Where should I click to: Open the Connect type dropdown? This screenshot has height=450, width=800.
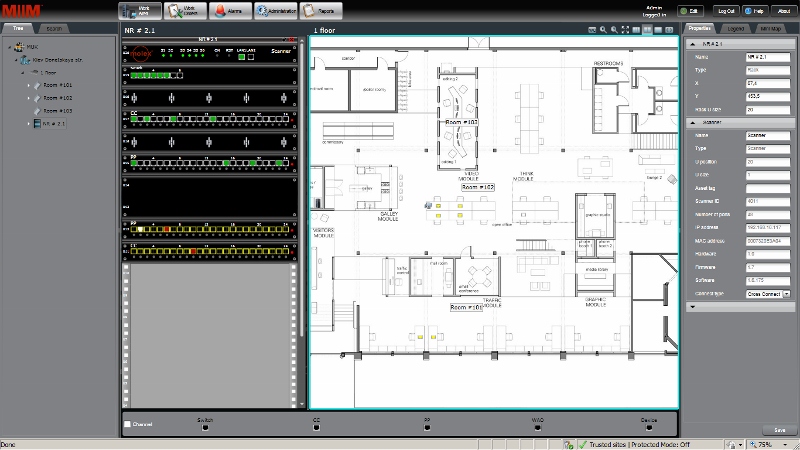pos(786,294)
